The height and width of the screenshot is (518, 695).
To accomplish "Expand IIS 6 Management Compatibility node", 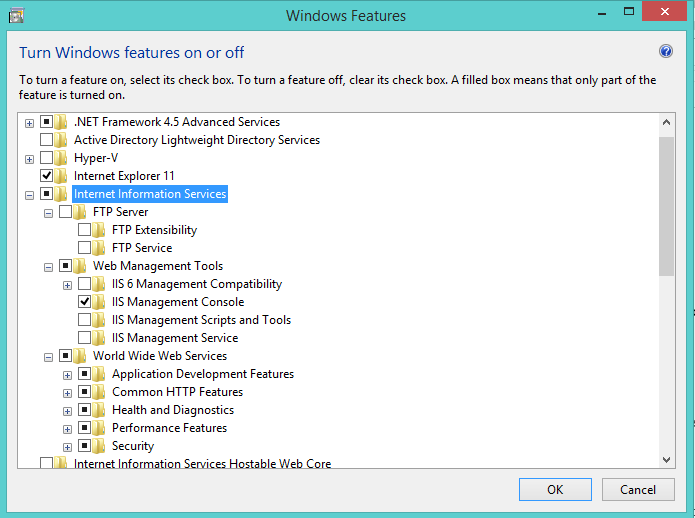I will point(67,285).
